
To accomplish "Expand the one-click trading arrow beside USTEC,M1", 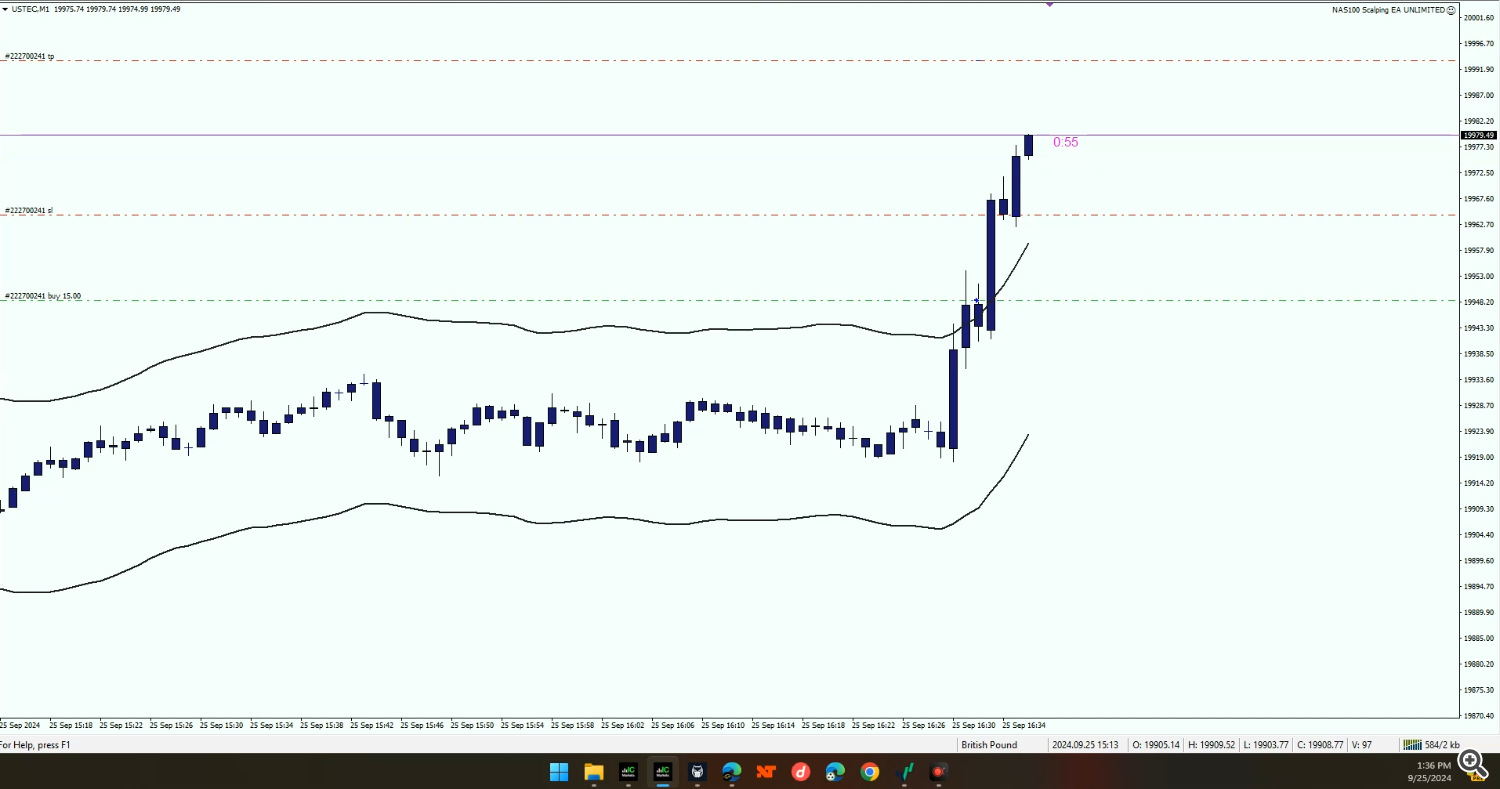I will coord(5,9).
